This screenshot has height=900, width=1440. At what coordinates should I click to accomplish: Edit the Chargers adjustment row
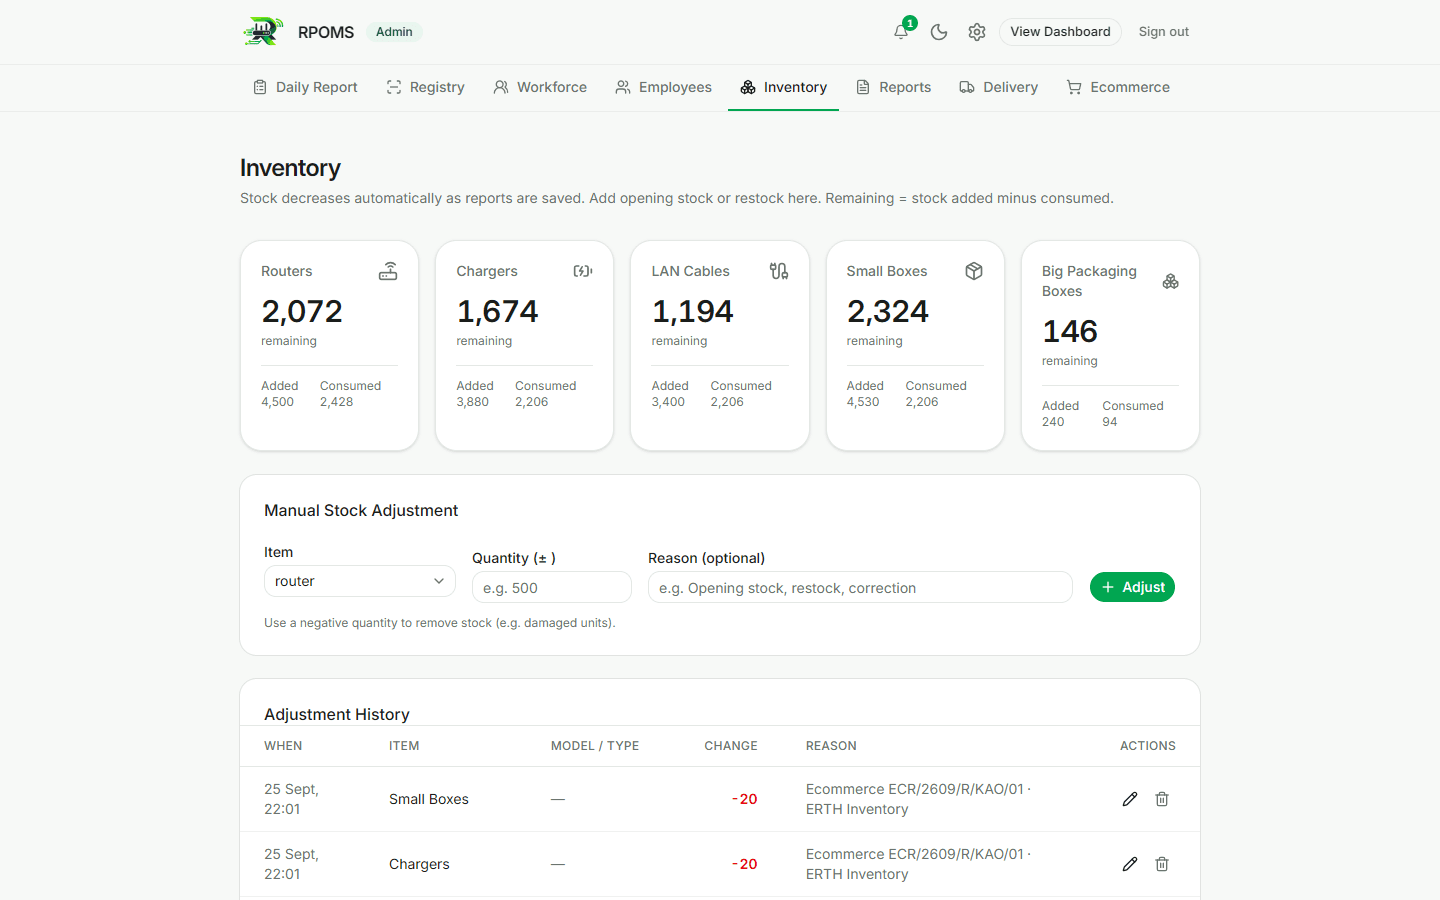click(1130, 864)
